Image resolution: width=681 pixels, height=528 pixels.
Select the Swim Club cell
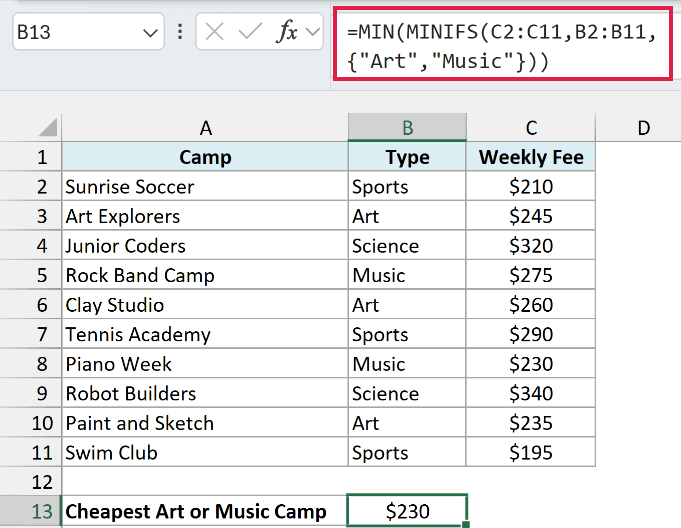(x=205, y=452)
